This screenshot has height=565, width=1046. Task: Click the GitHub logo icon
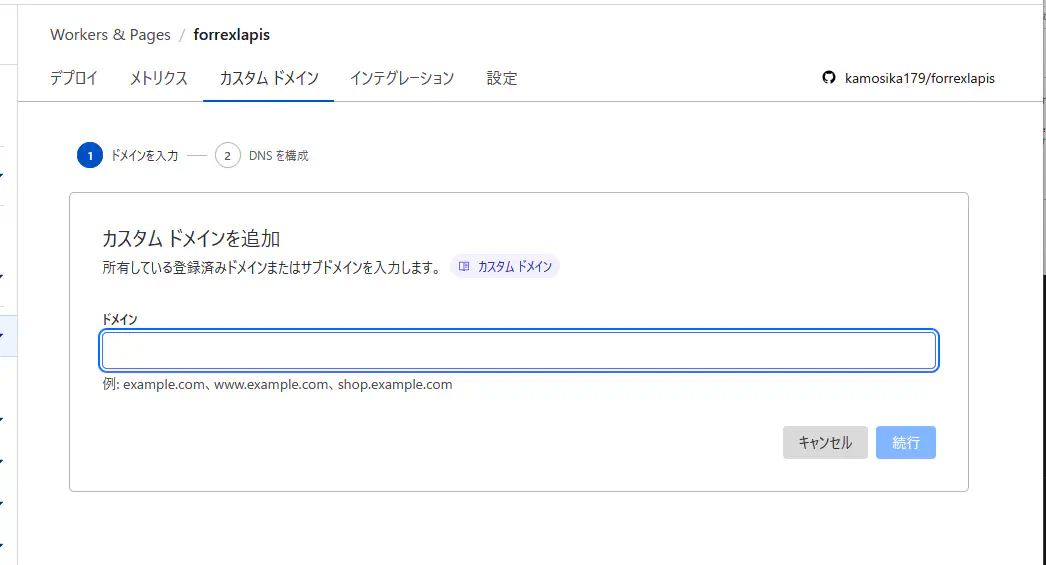pos(828,78)
